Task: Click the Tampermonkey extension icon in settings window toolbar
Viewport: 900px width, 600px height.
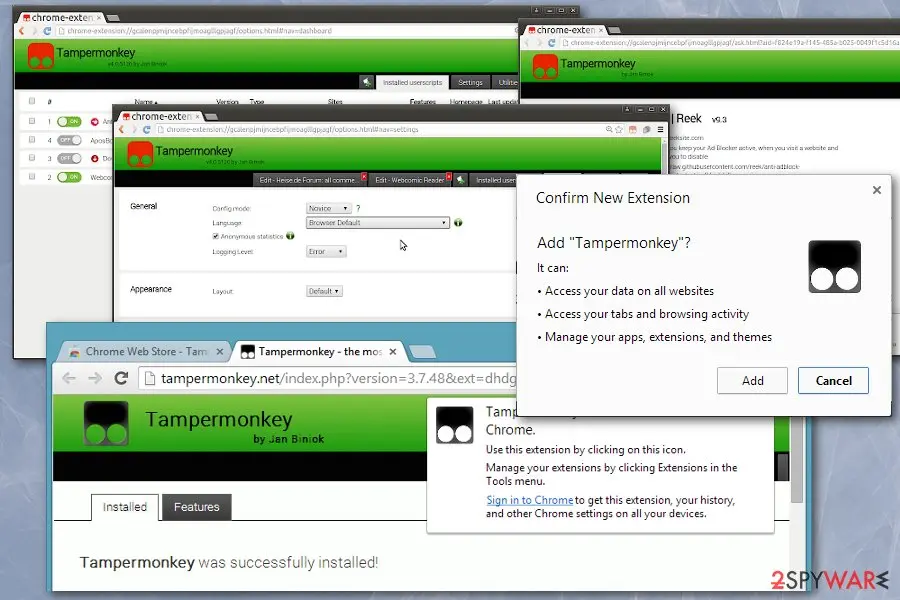Action: [633, 130]
